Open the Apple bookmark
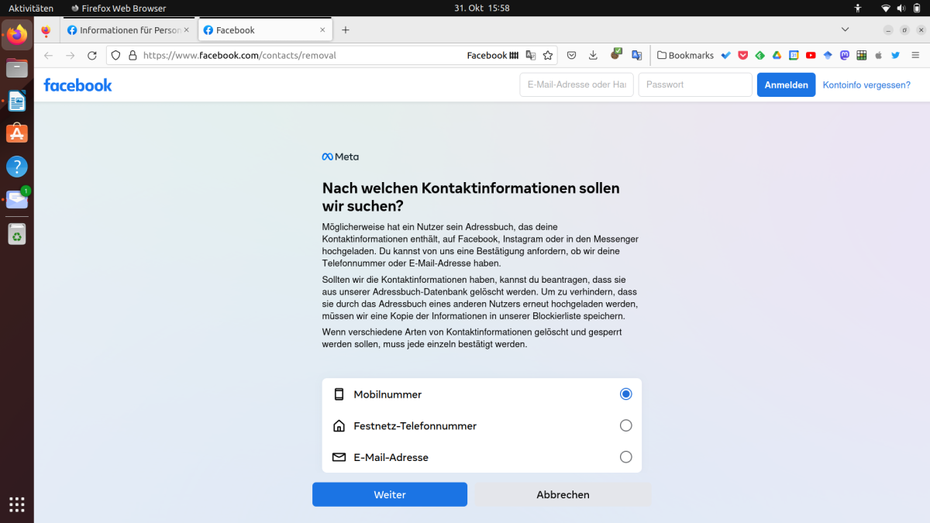This screenshot has height=523, width=930. pos(878,55)
